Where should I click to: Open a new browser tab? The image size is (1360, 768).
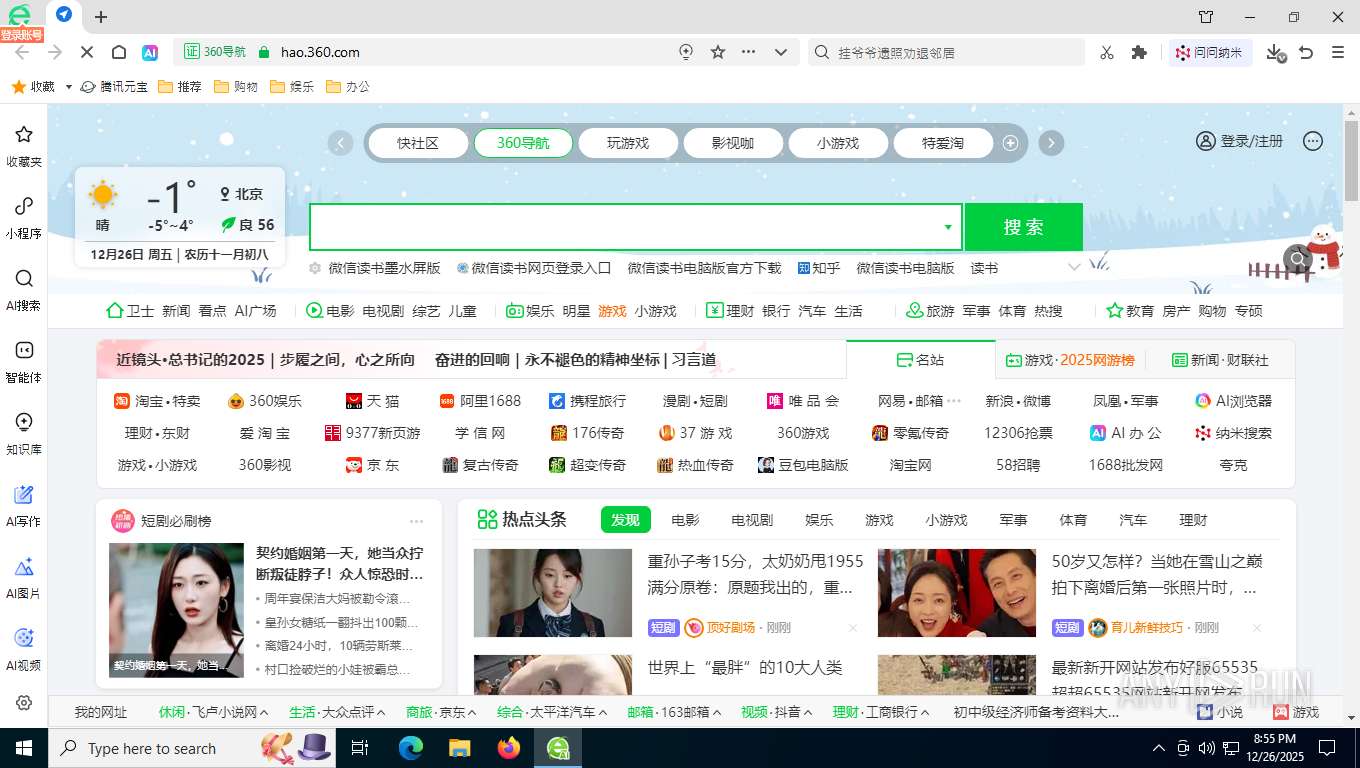click(101, 16)
